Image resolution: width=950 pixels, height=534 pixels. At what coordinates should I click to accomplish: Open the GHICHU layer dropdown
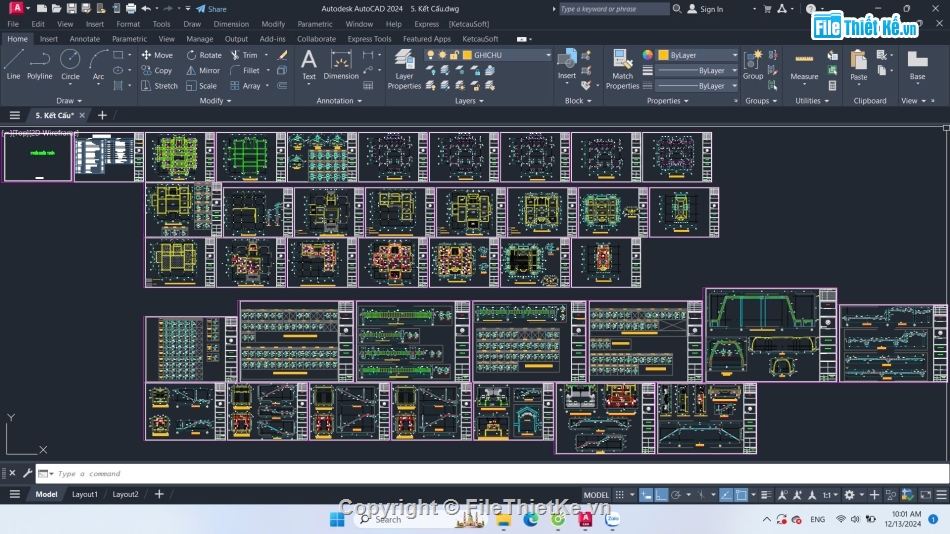click(x=548, y=55)
